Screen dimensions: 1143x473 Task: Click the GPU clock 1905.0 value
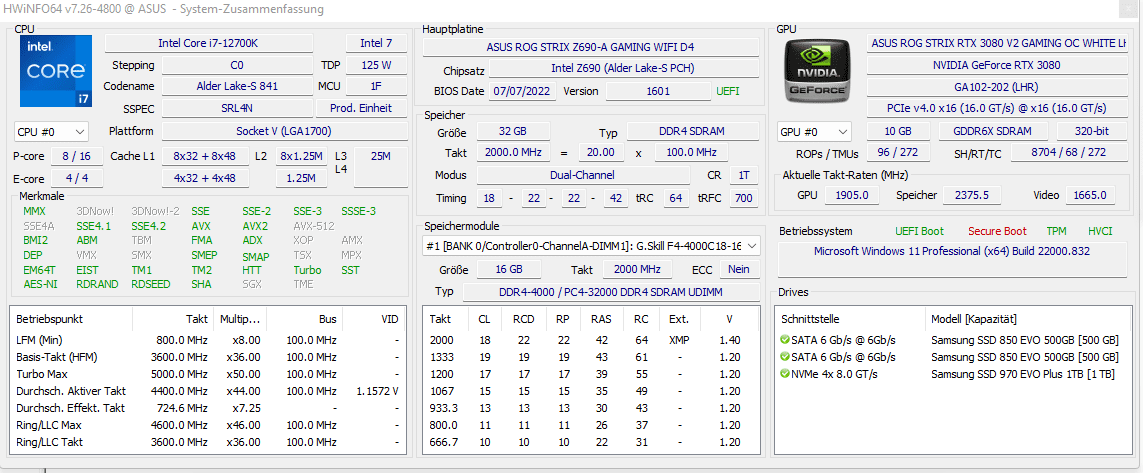[x=851, y=195]
